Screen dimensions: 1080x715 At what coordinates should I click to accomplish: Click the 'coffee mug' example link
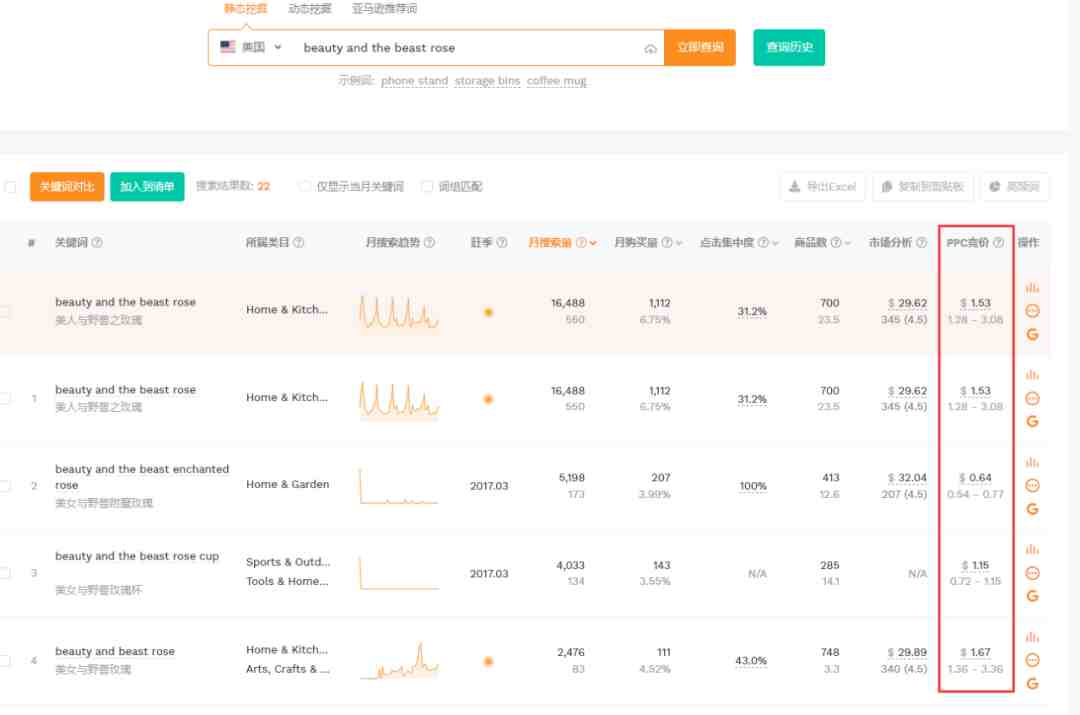[x=557, y=81]
